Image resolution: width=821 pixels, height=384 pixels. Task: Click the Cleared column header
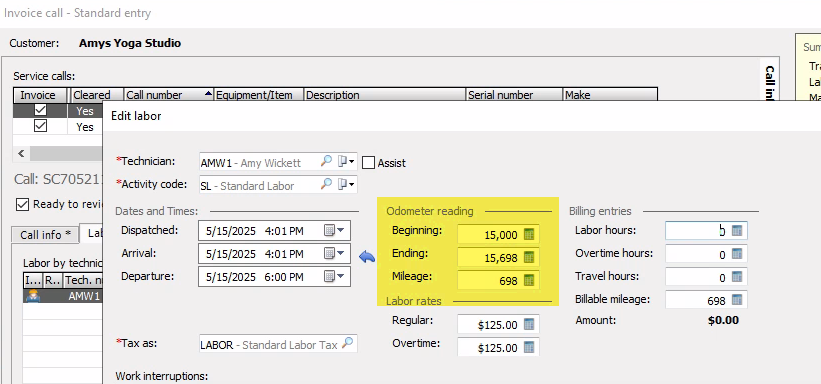[96, 95]
